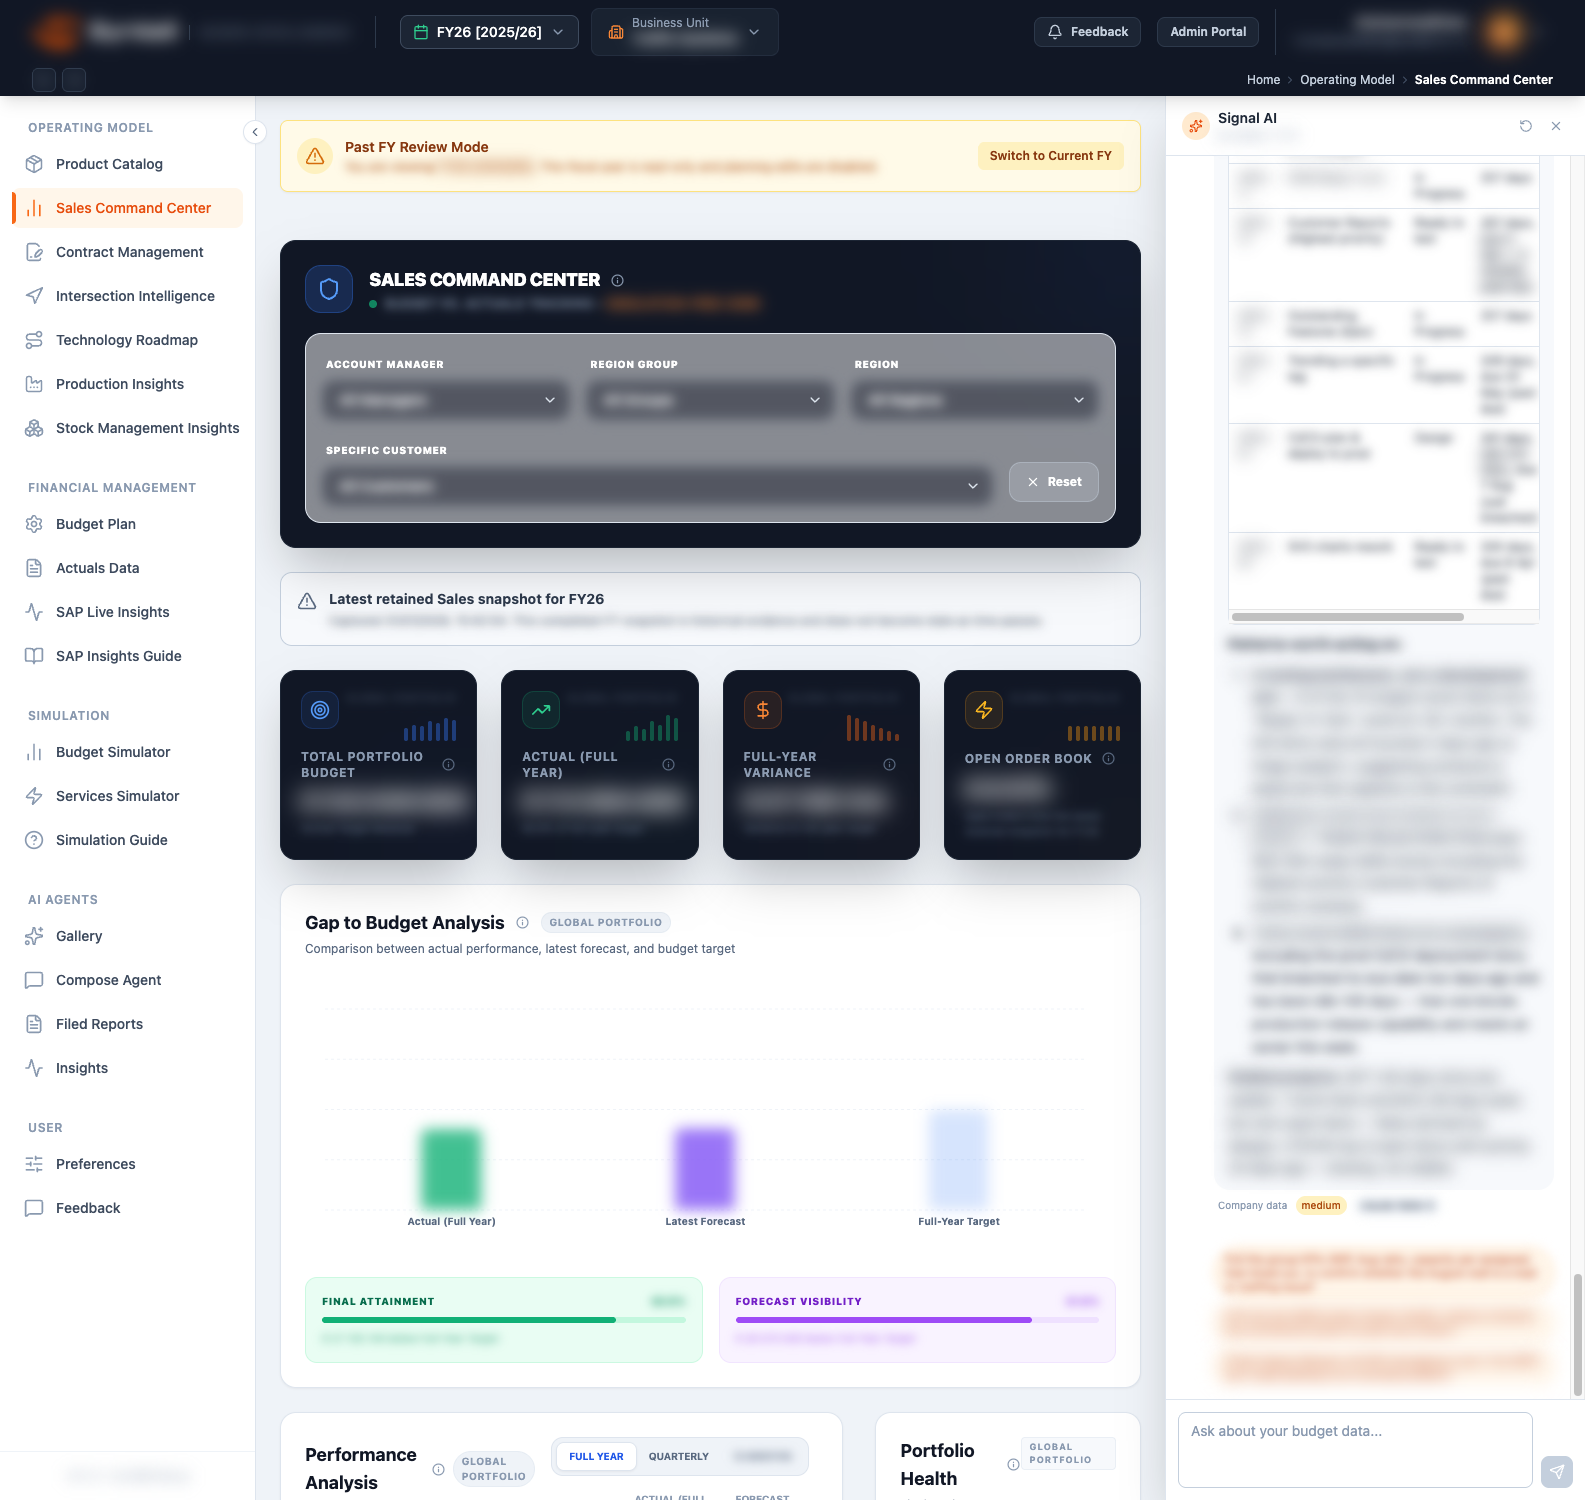
Task: Collapse the sidebar with the chevron button
Action: click(x=255, y=132)
